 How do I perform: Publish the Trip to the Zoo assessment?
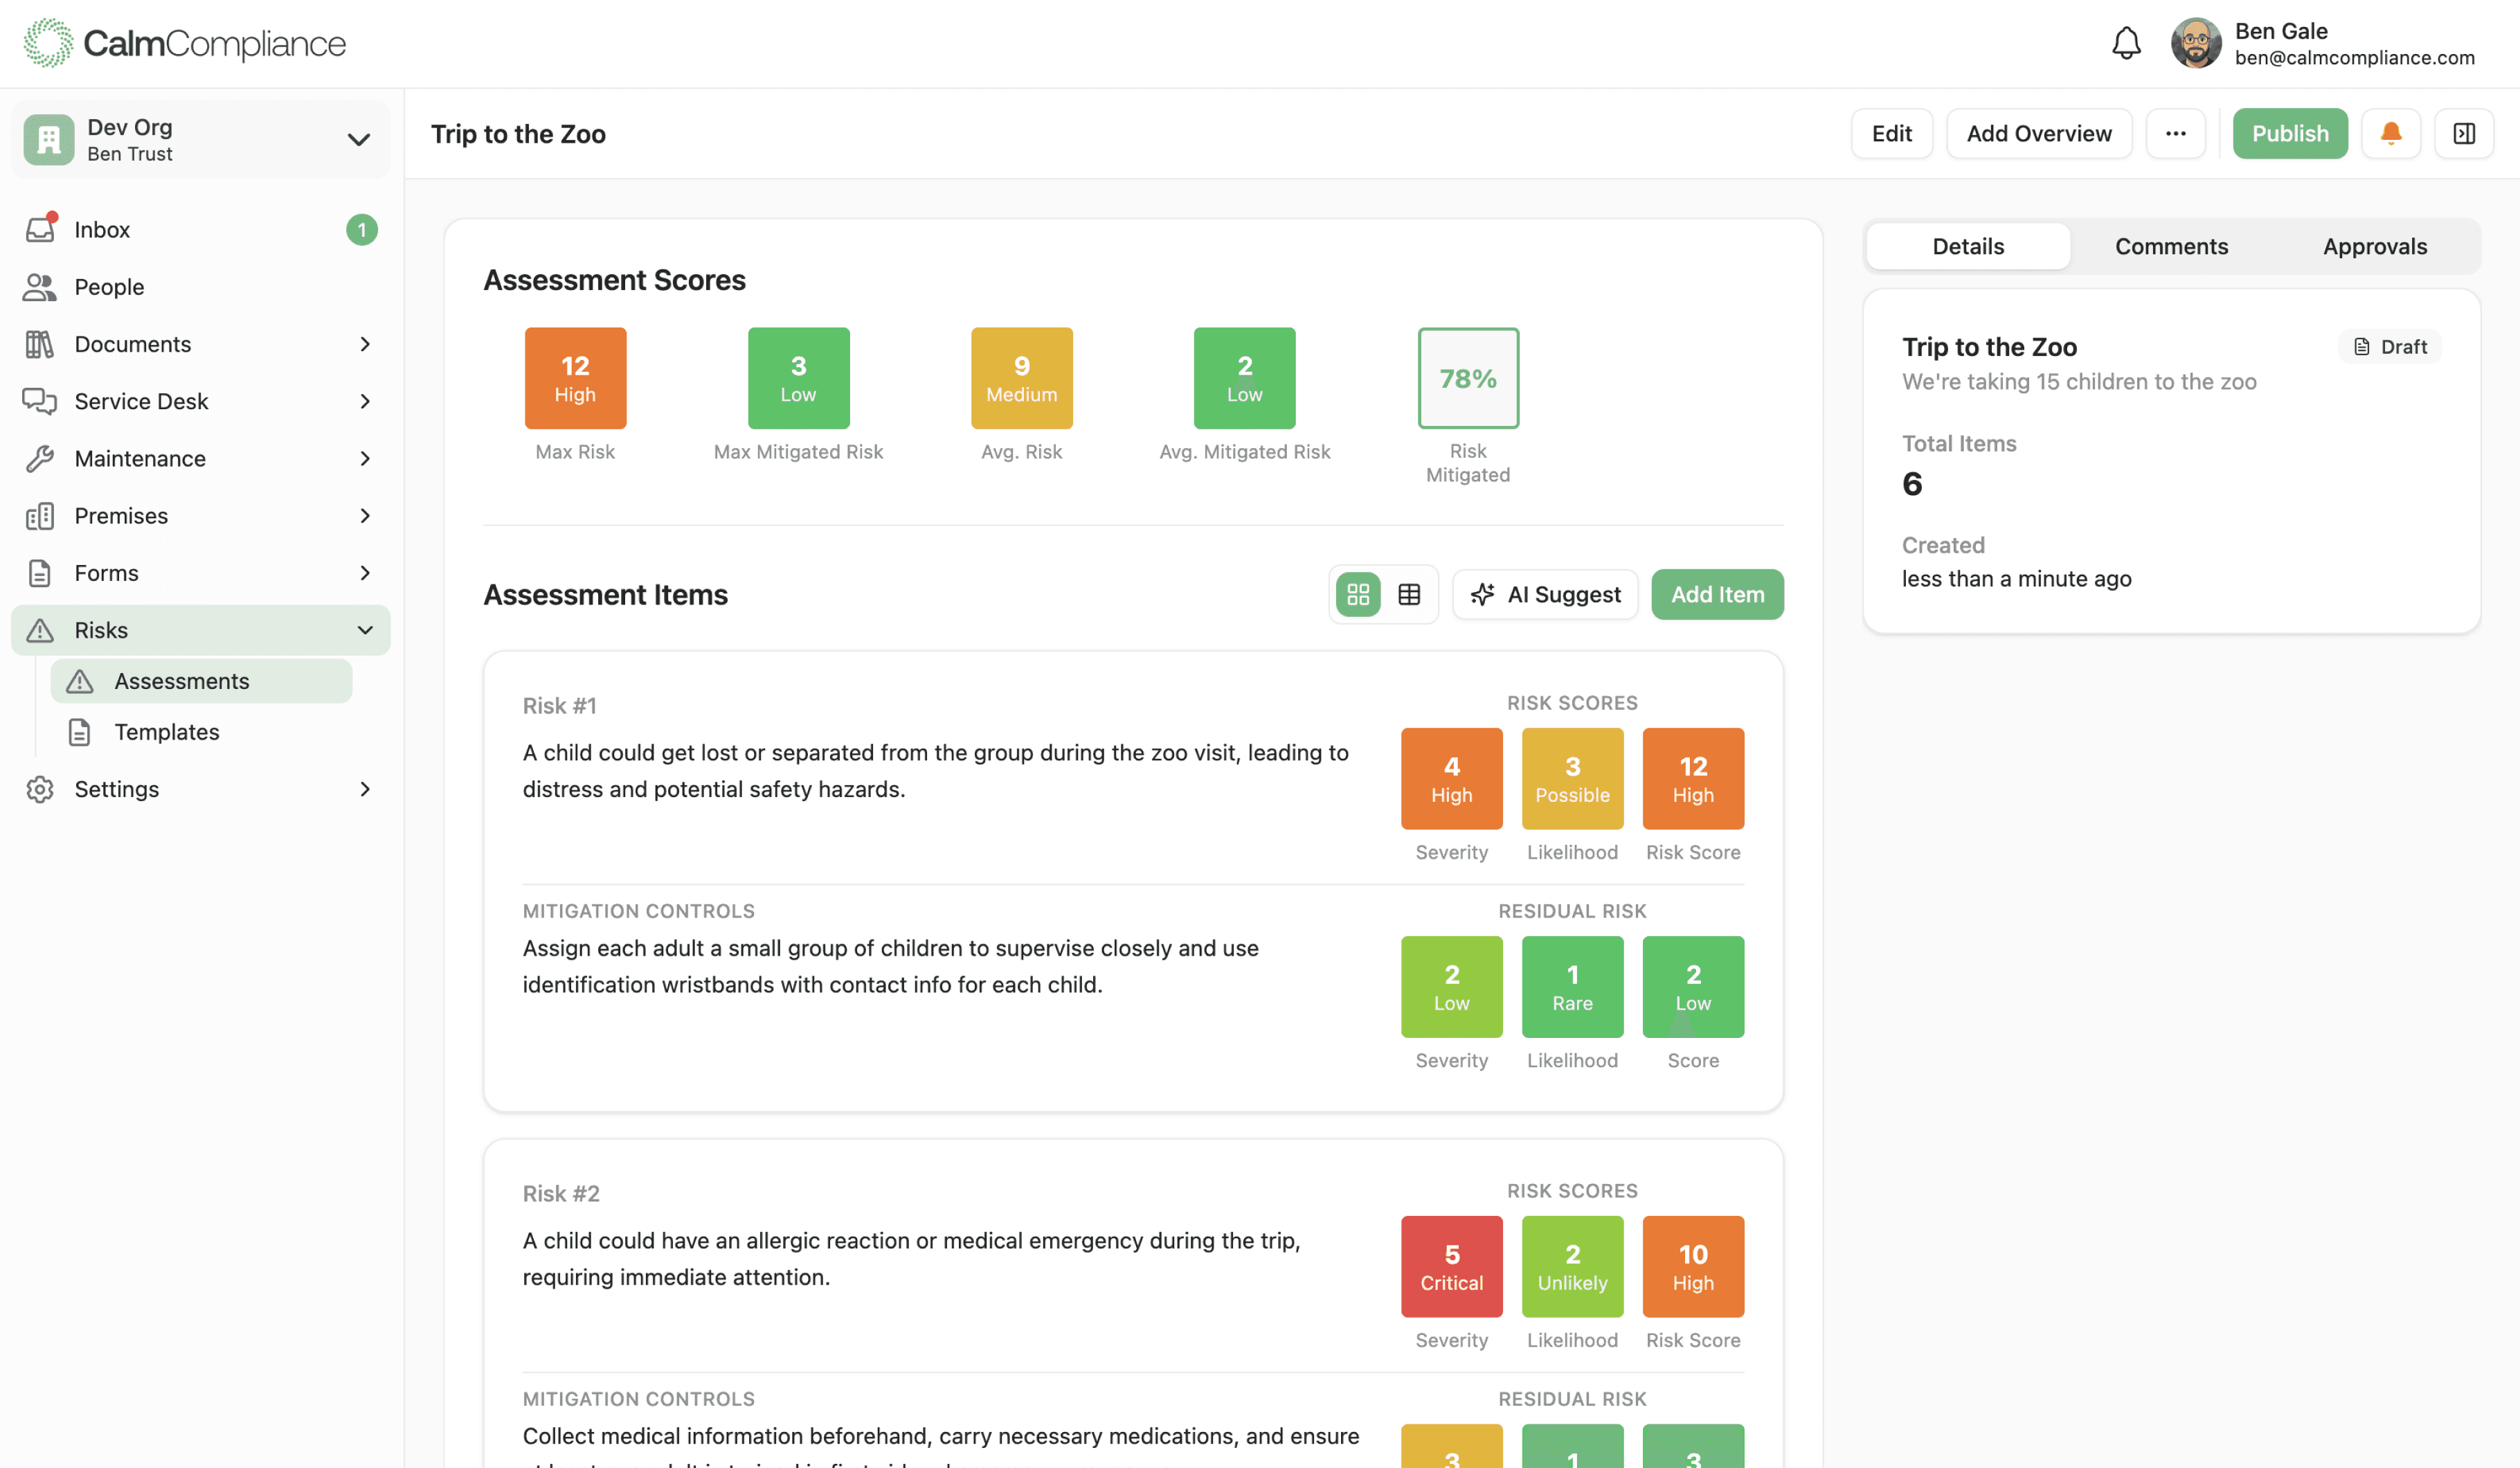coord(2290,133)
